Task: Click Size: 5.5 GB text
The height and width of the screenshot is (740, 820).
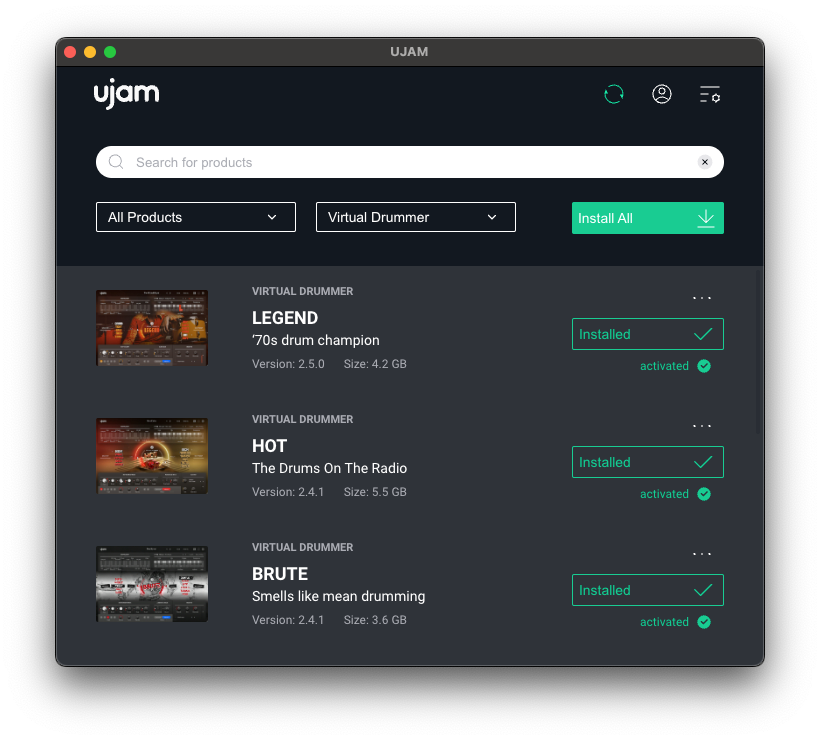Action: tap(375, 492)
